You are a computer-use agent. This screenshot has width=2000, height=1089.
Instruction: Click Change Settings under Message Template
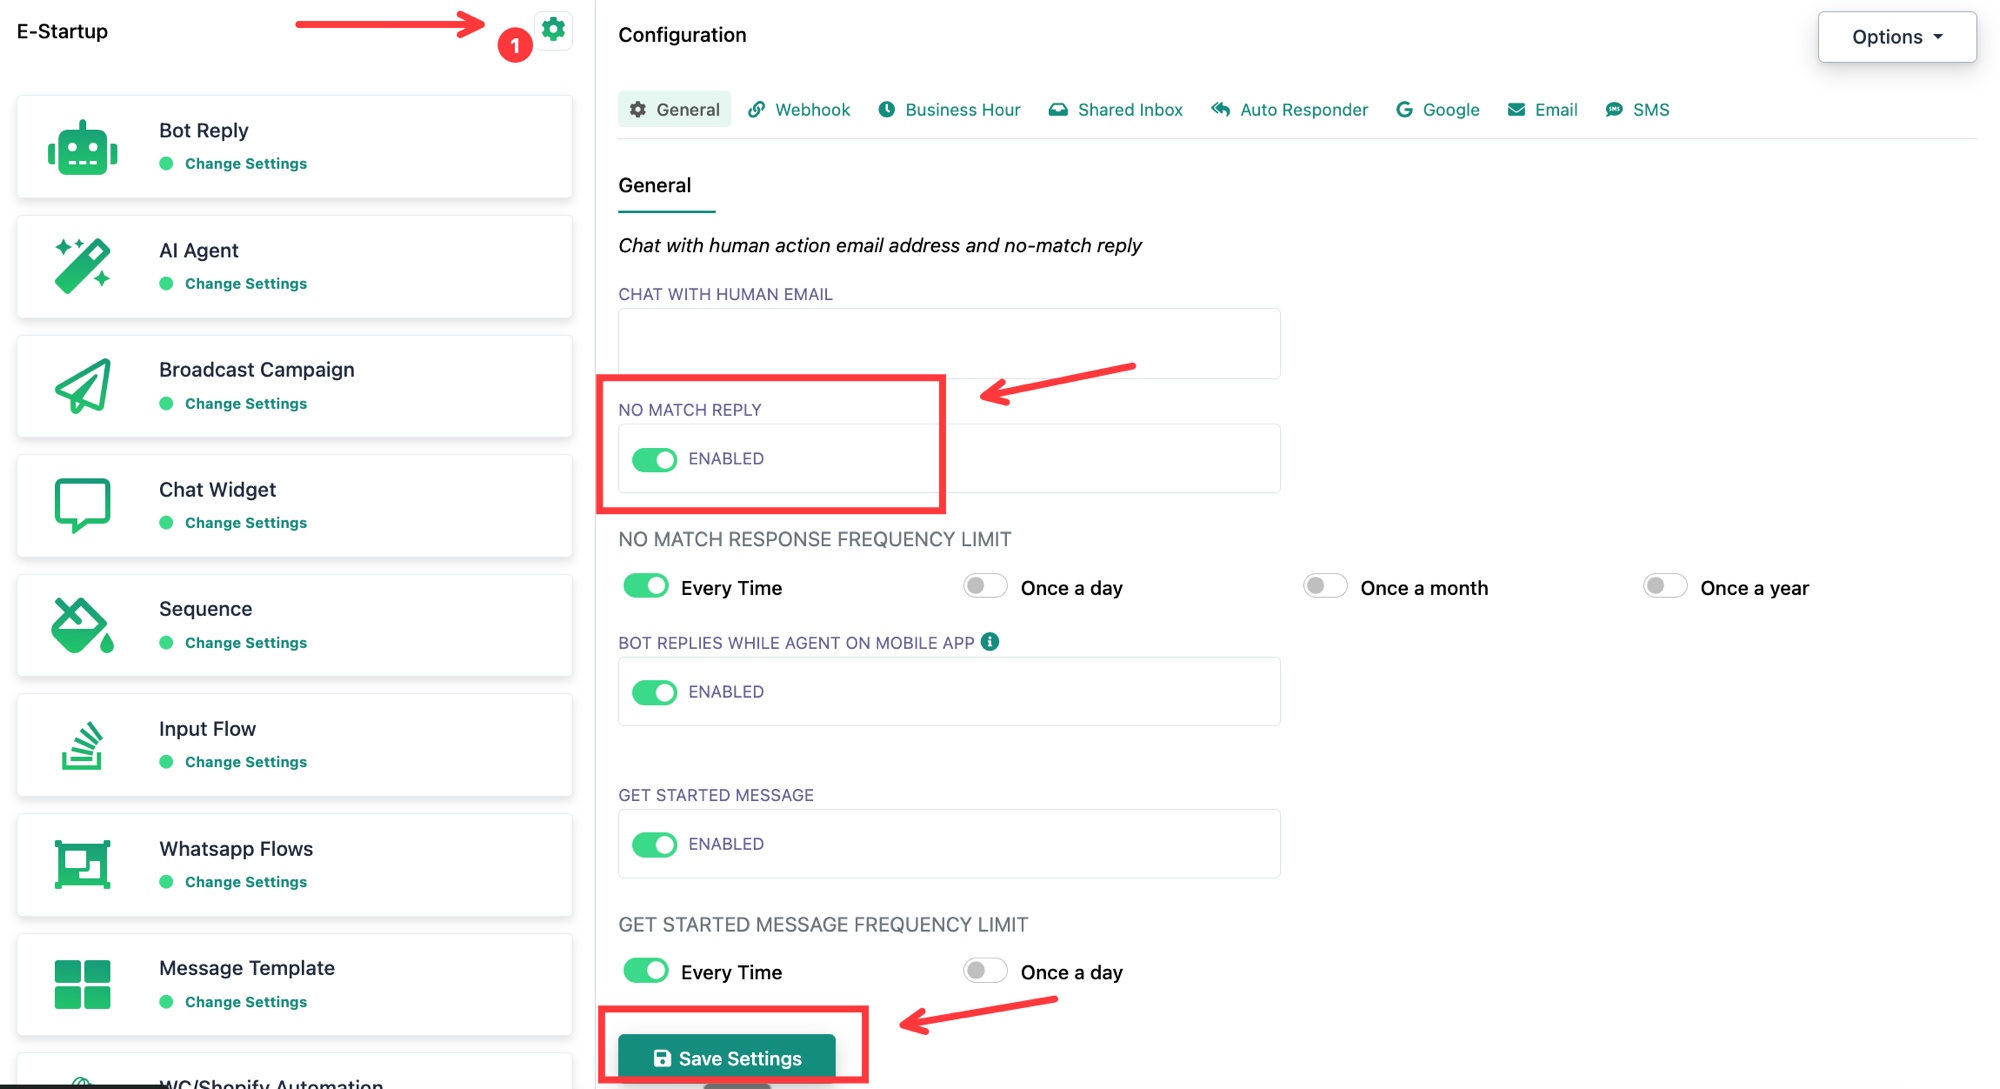click(245, 1002)
